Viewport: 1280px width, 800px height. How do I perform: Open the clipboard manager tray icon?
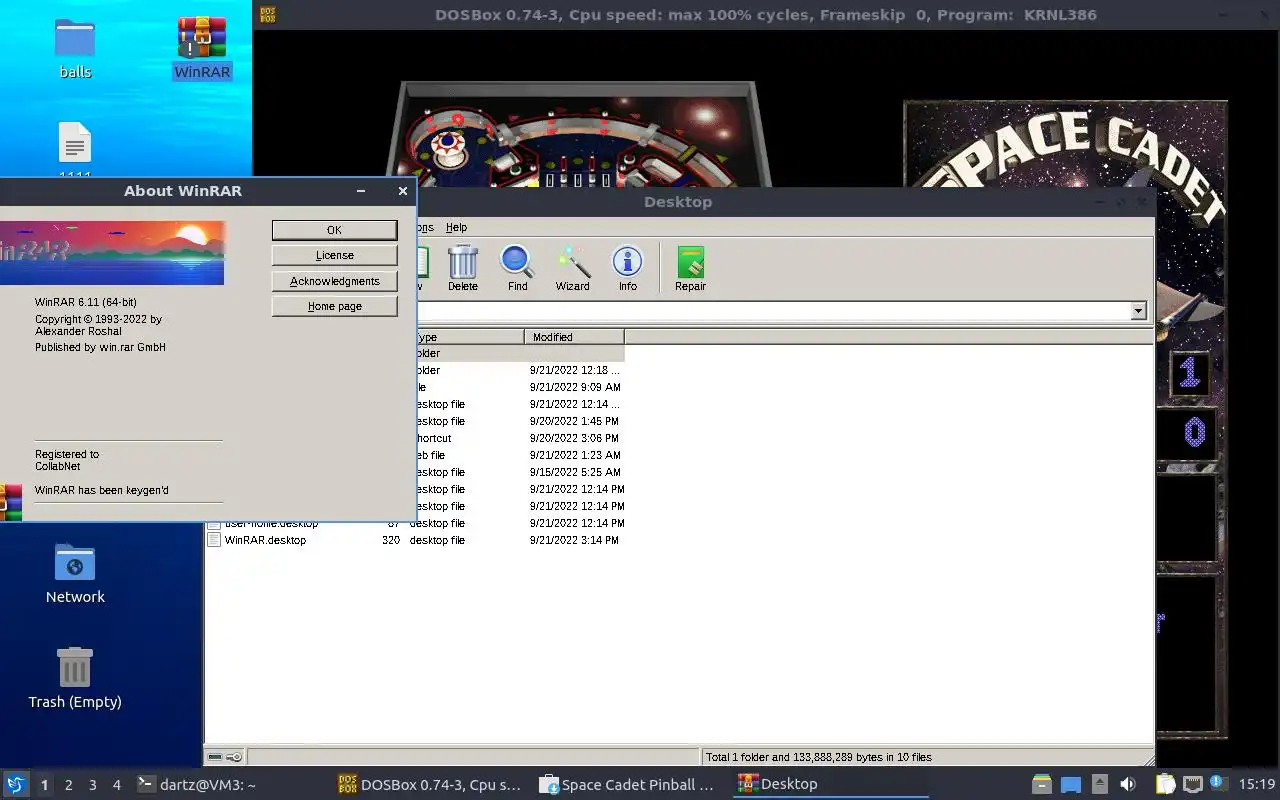(1165, 785)
